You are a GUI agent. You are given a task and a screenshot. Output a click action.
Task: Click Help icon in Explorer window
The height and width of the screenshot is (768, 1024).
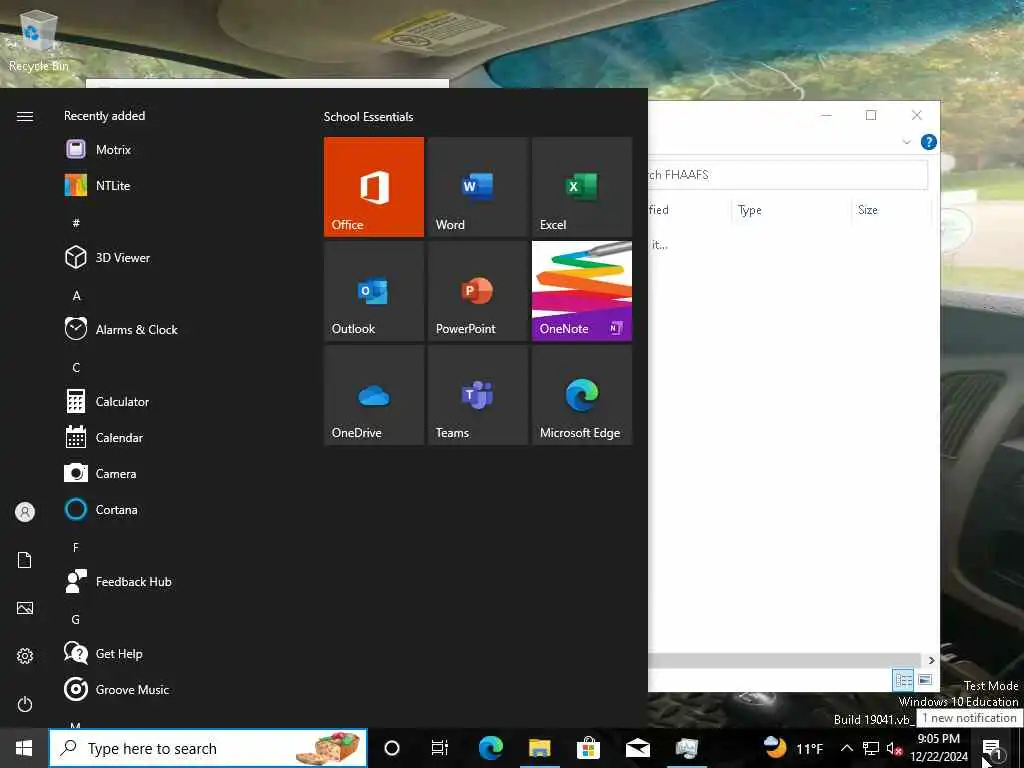[x=929, y=142]
